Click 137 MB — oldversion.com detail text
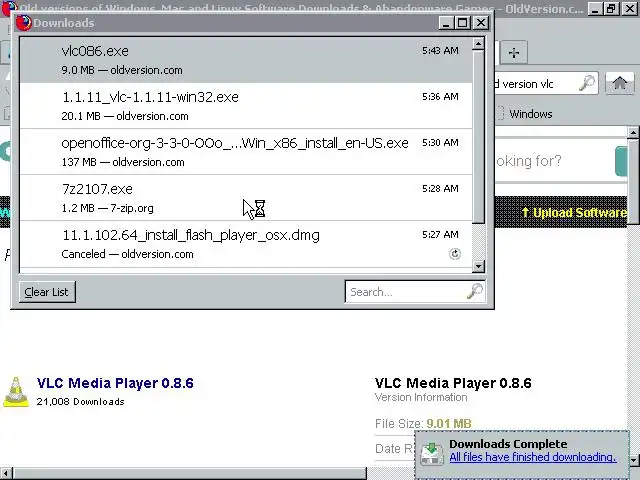 pos(123,162)
